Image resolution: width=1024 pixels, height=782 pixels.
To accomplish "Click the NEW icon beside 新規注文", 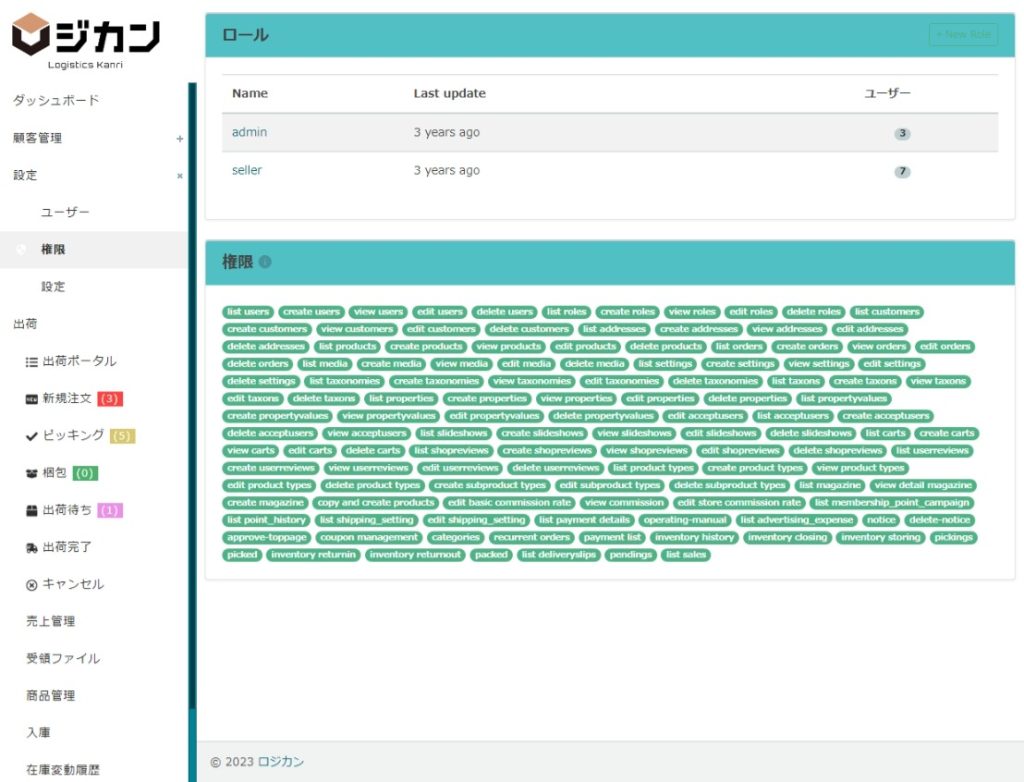I will [31, 399].
